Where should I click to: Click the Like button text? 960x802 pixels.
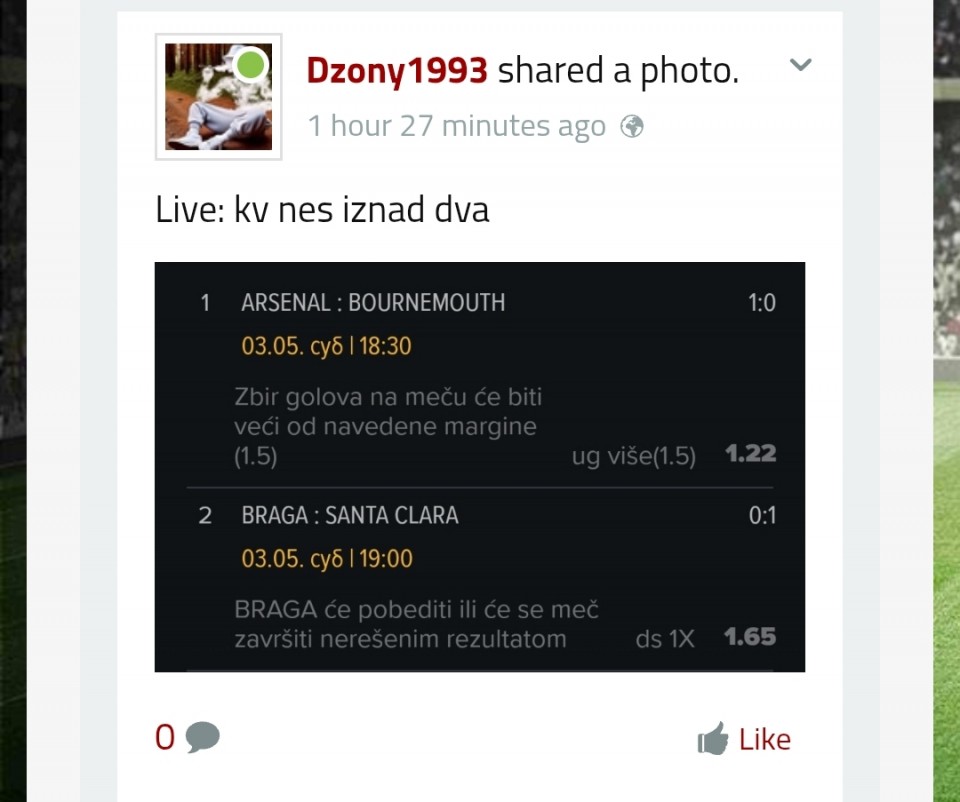coord(765,740)
